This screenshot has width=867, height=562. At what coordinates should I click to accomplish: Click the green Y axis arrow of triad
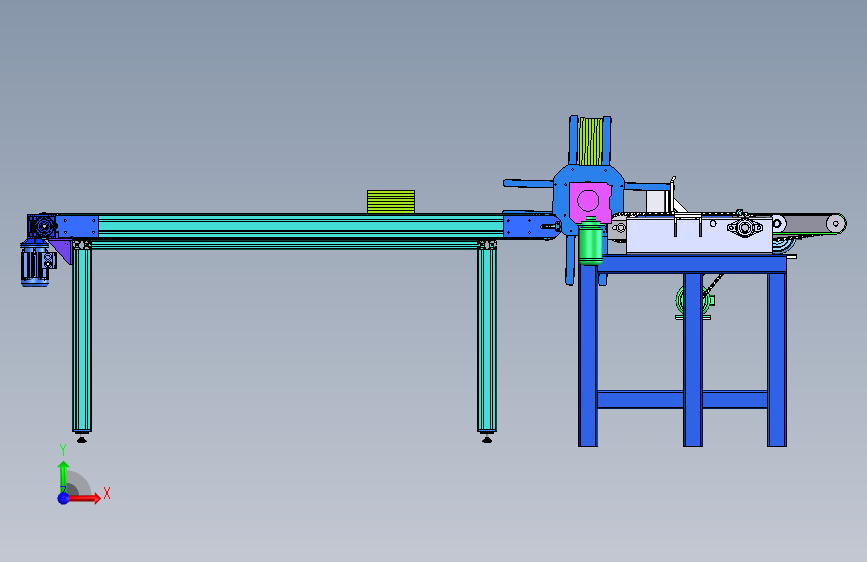(x=63, y=476)
